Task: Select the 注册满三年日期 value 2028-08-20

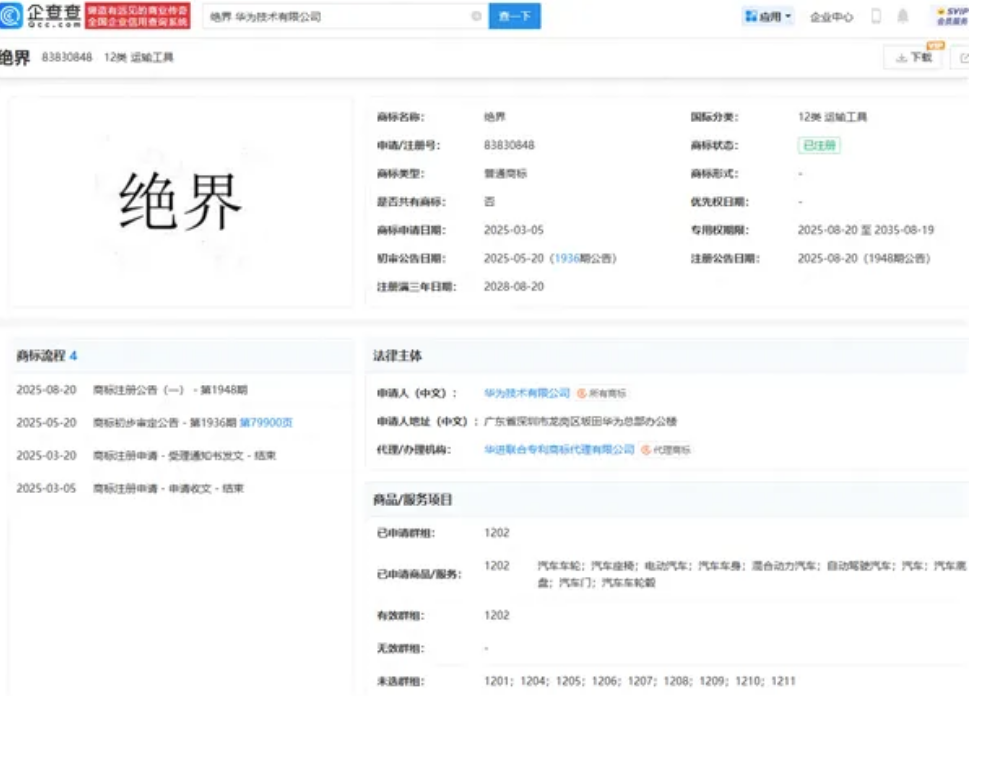Action: click(x=514, y=287)
